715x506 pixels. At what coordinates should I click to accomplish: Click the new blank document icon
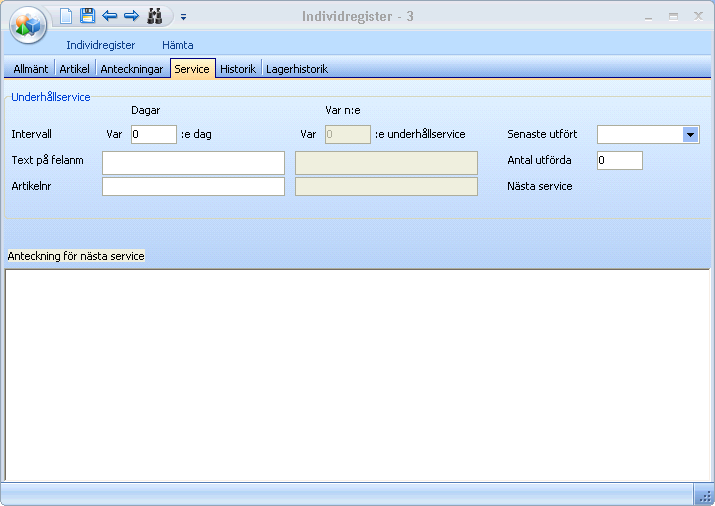(66, 16)
